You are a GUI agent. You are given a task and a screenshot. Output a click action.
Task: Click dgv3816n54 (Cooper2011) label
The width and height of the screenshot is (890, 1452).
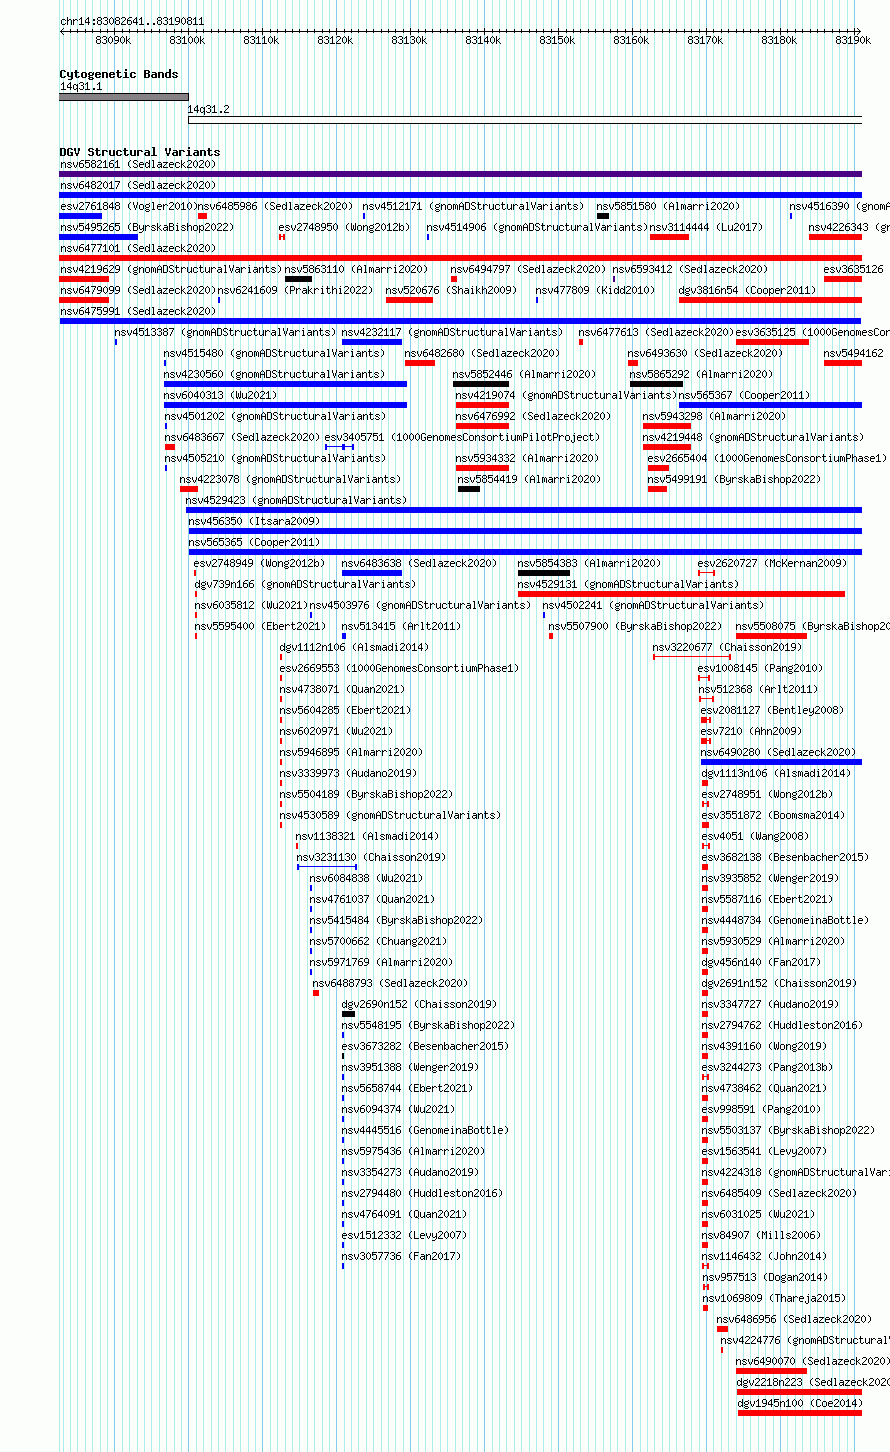coord(747,290)
